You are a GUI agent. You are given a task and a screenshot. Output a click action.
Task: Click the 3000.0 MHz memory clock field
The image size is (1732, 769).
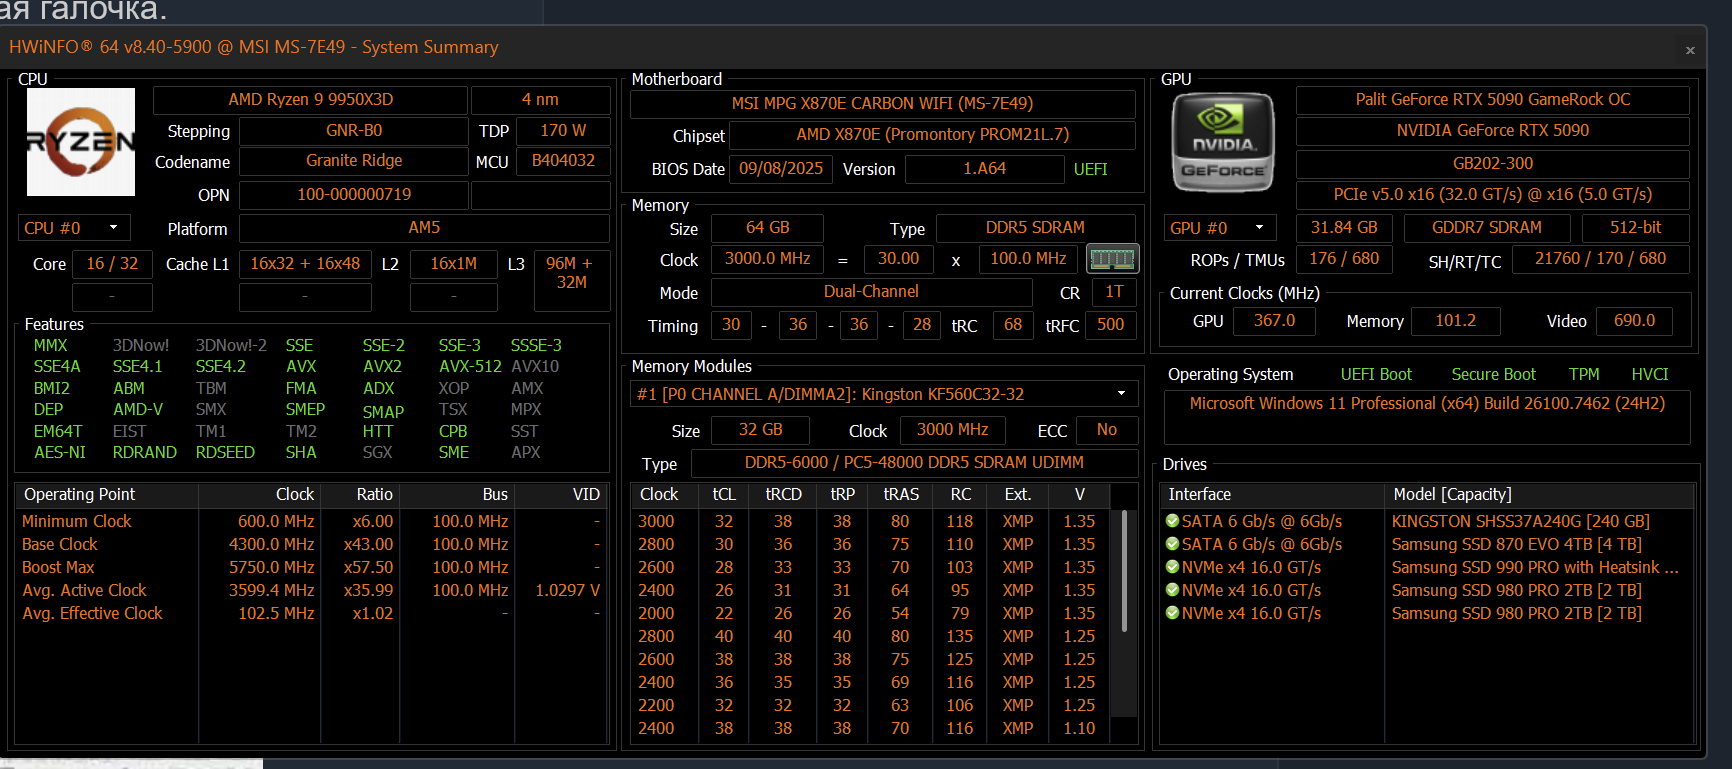pyautogui.click(x=767, y=259)
